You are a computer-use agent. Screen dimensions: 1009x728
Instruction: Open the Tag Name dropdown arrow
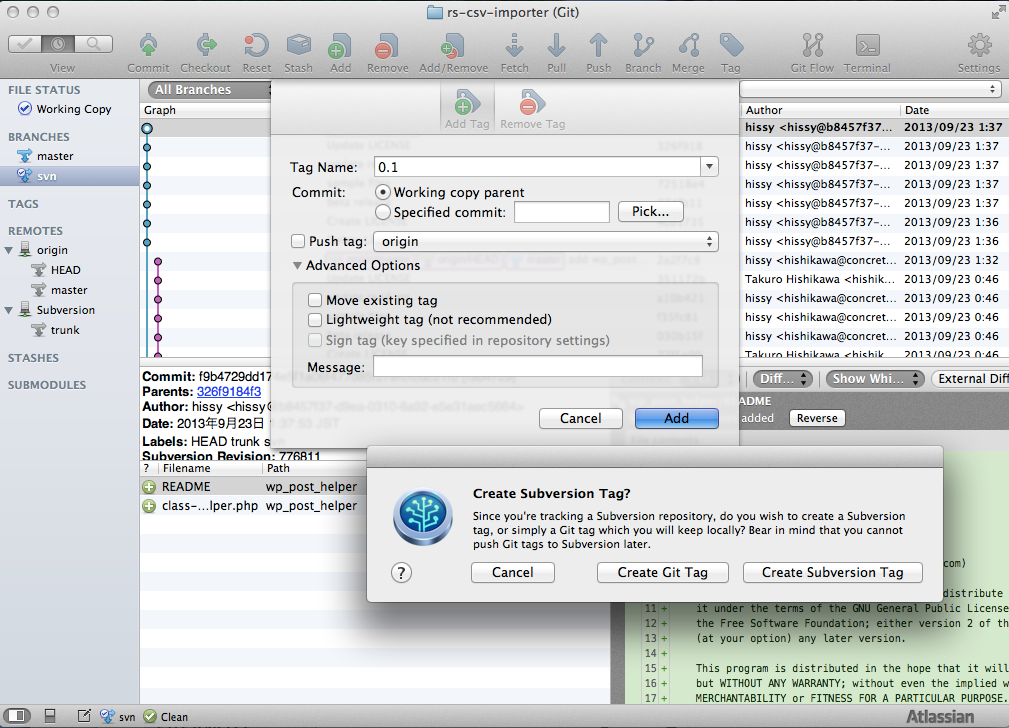coord(709,167)
